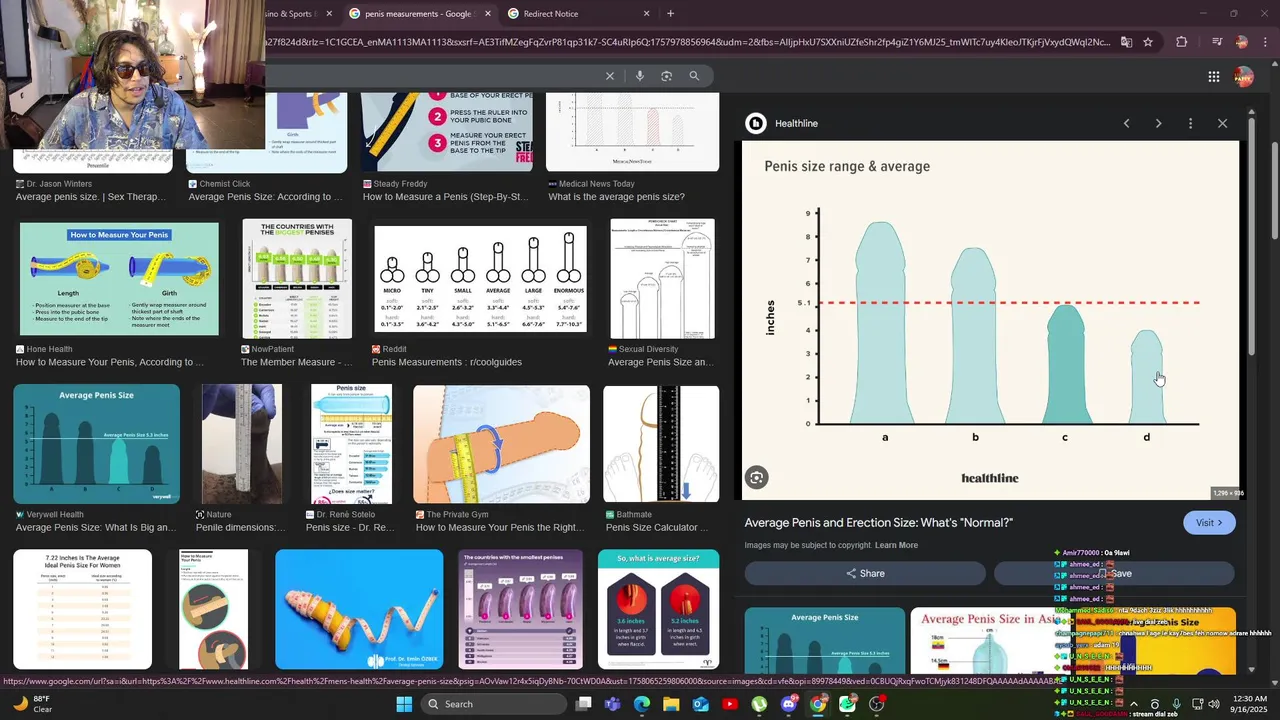The image size is (1280, 720).
Task: Open OBS Studio from the taskbar
Action: 877,704
